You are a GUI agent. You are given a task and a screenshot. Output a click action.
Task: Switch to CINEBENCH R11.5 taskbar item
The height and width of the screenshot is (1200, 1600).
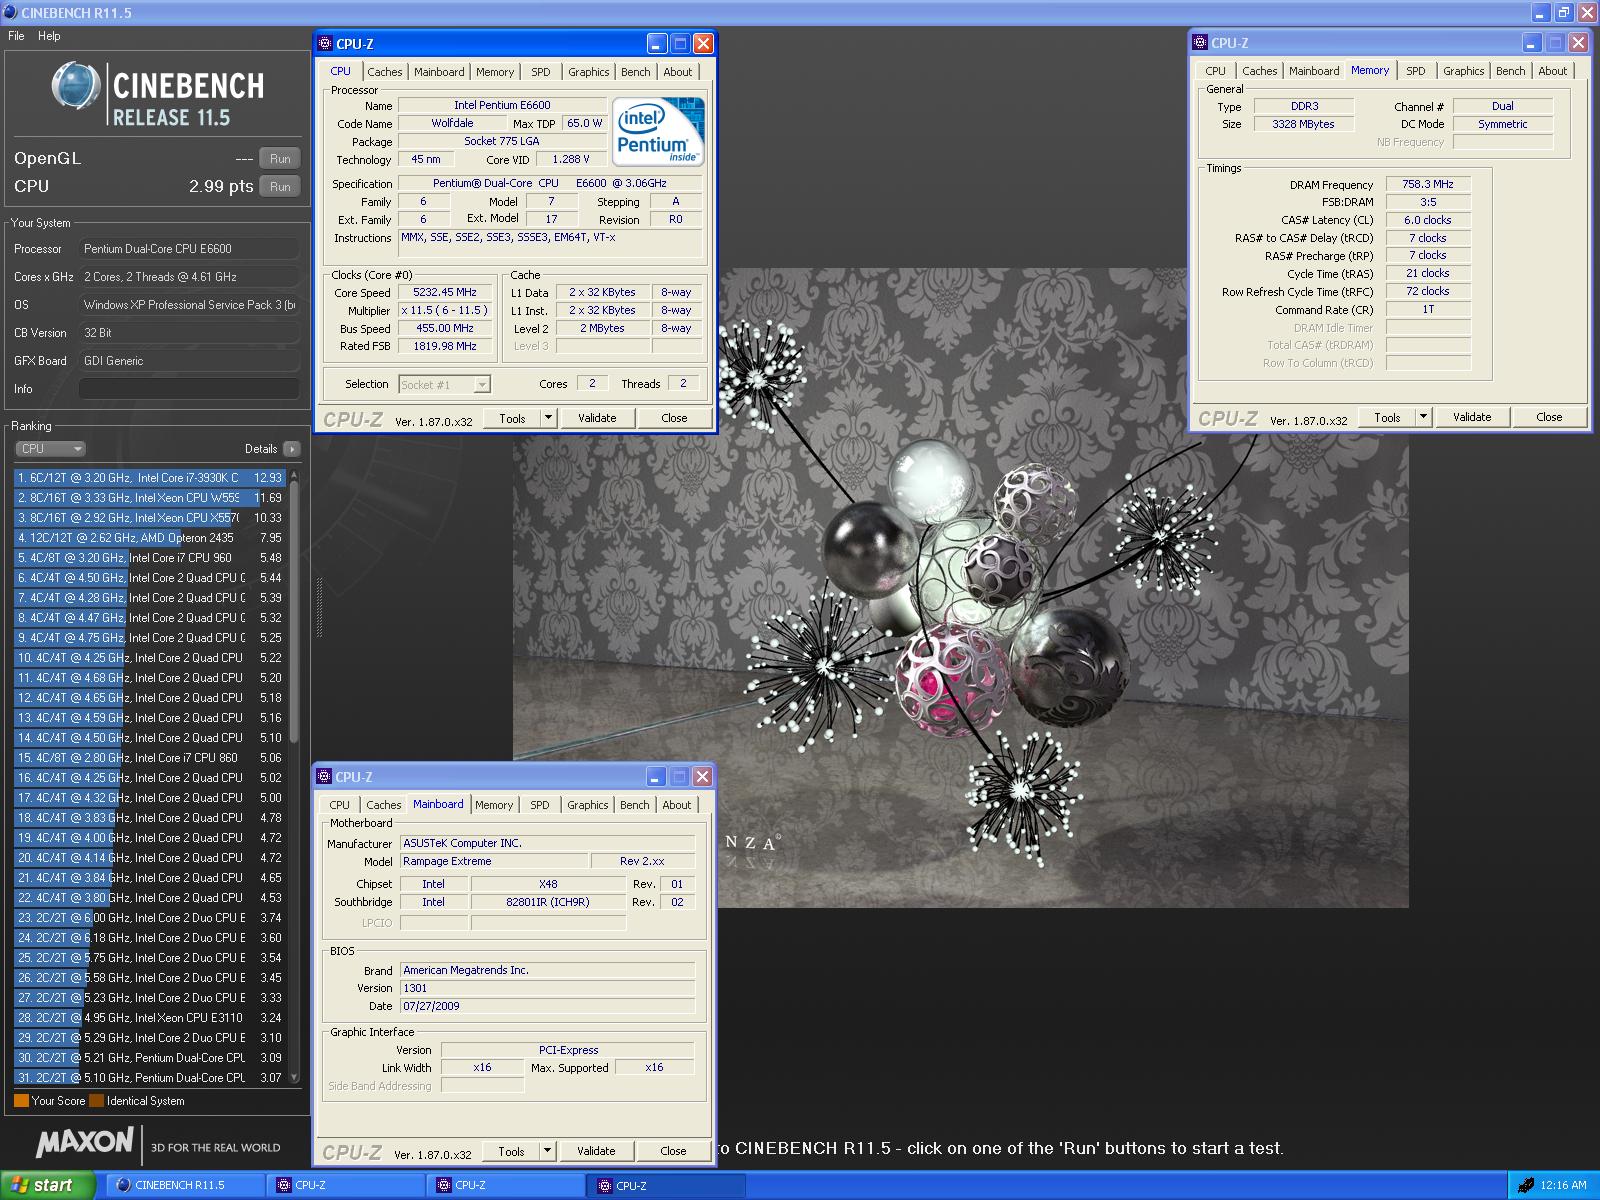[x=185, y=1185]
